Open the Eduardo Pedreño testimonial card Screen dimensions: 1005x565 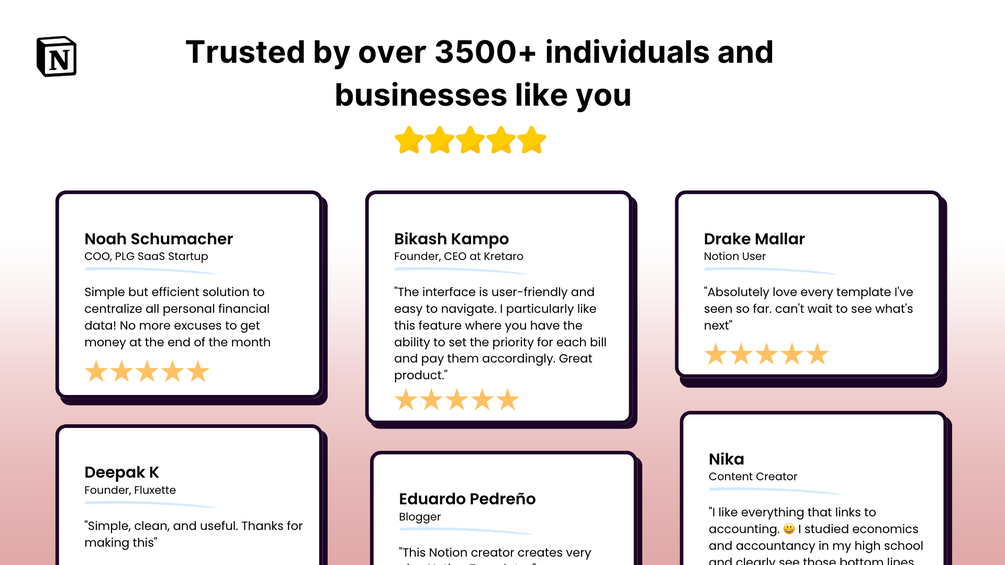[503, 508]
